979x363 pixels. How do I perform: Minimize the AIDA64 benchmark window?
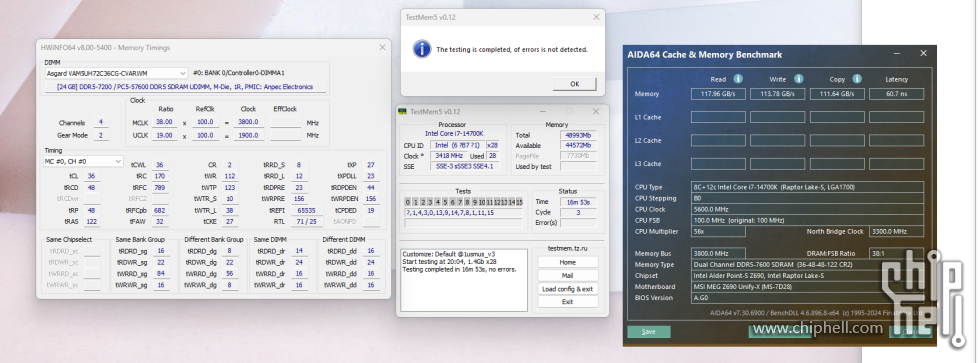click(897, 54)
